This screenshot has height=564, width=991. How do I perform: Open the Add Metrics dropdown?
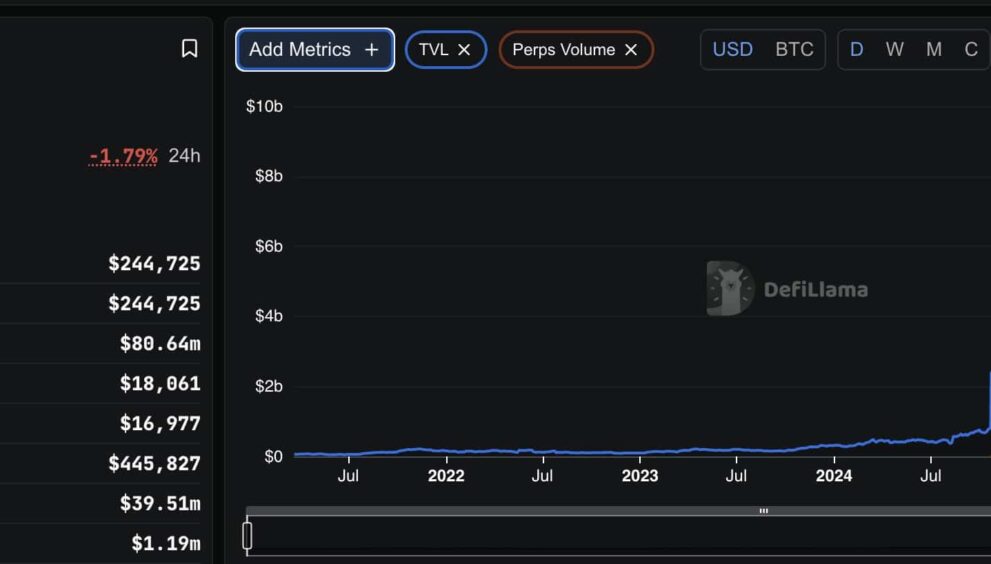click(315, 50)
